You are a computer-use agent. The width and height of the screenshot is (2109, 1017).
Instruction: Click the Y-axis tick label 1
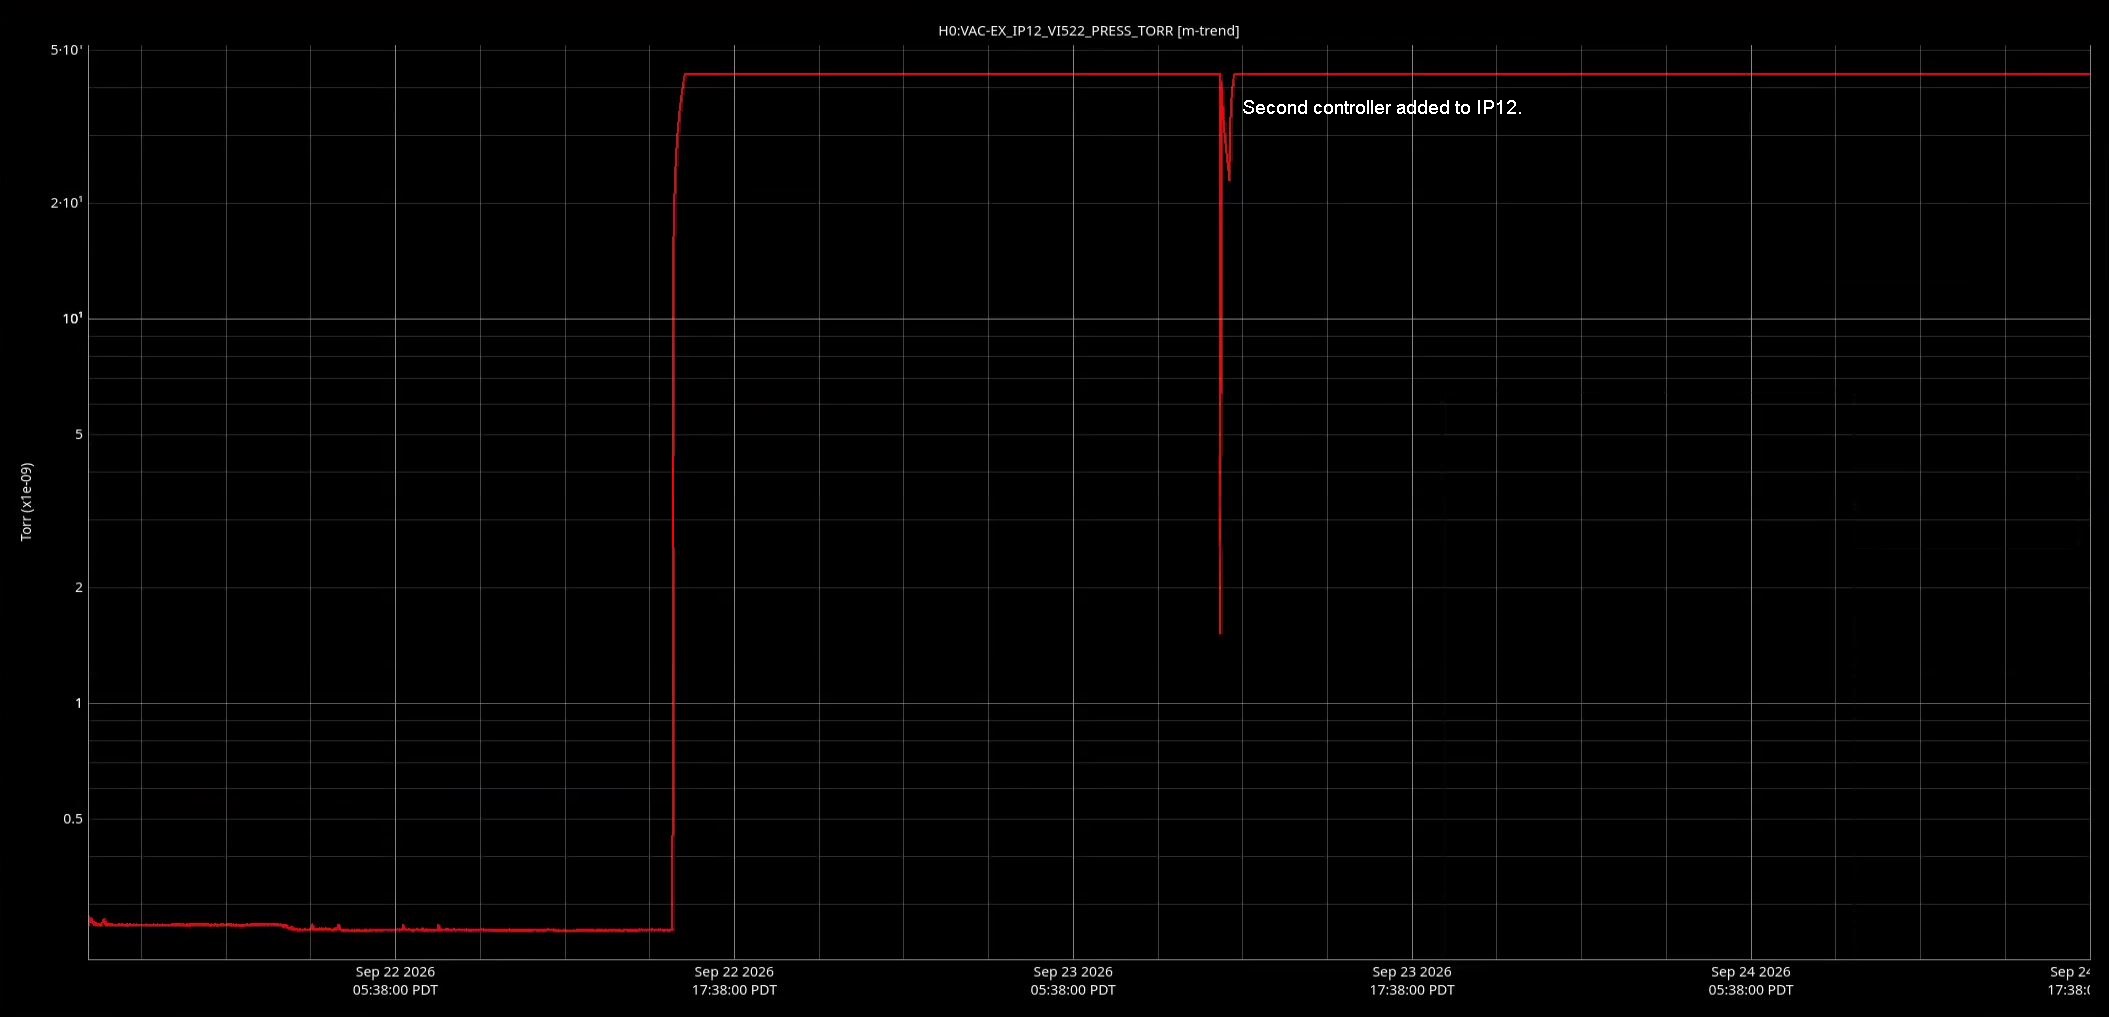coord(79,703)
